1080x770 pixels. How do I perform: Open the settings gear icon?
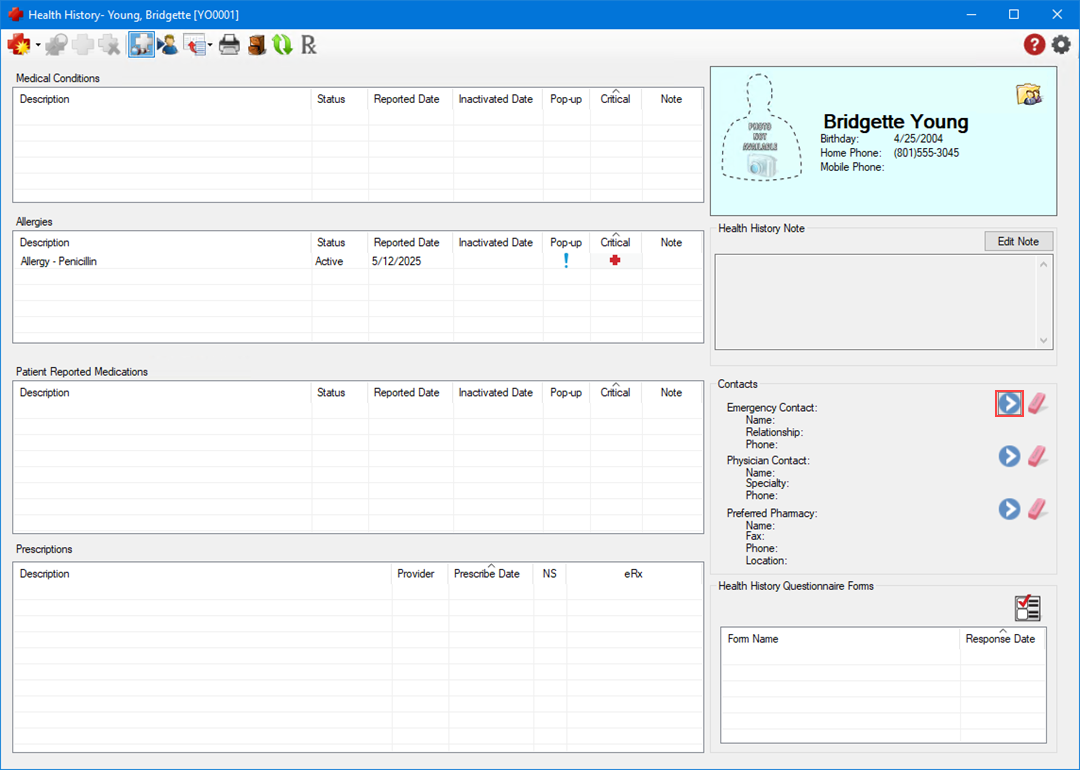(1060, 44)
